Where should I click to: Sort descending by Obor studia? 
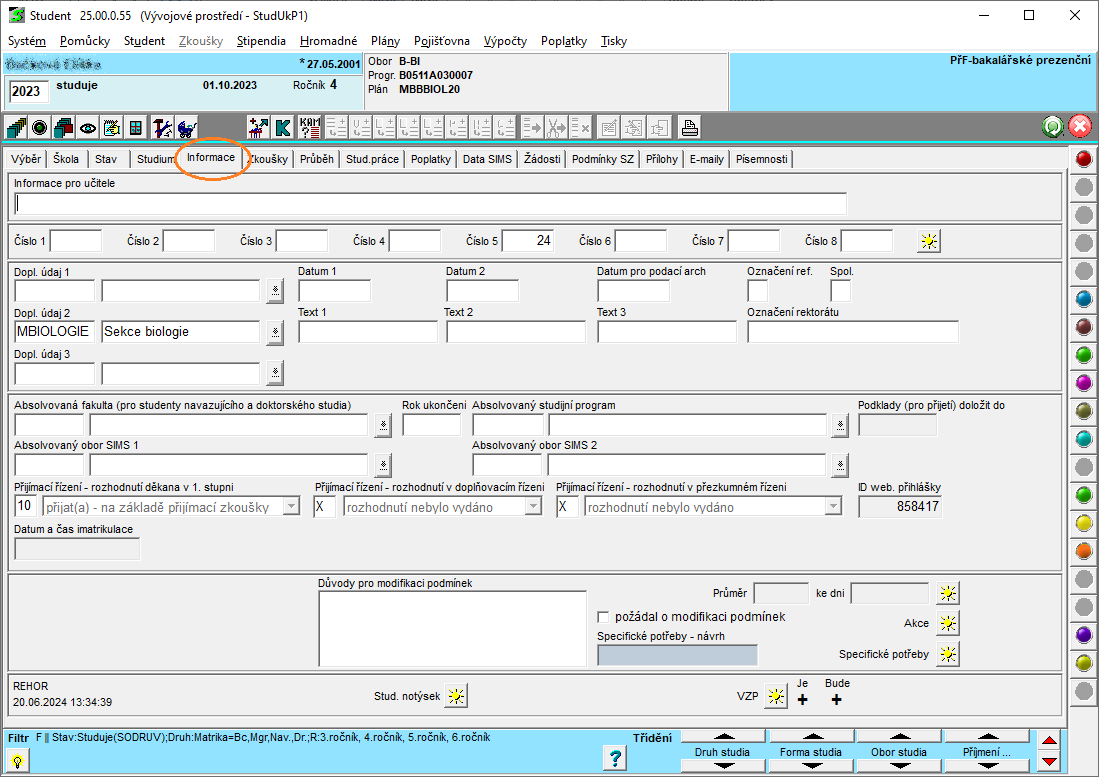click(898, 766)
